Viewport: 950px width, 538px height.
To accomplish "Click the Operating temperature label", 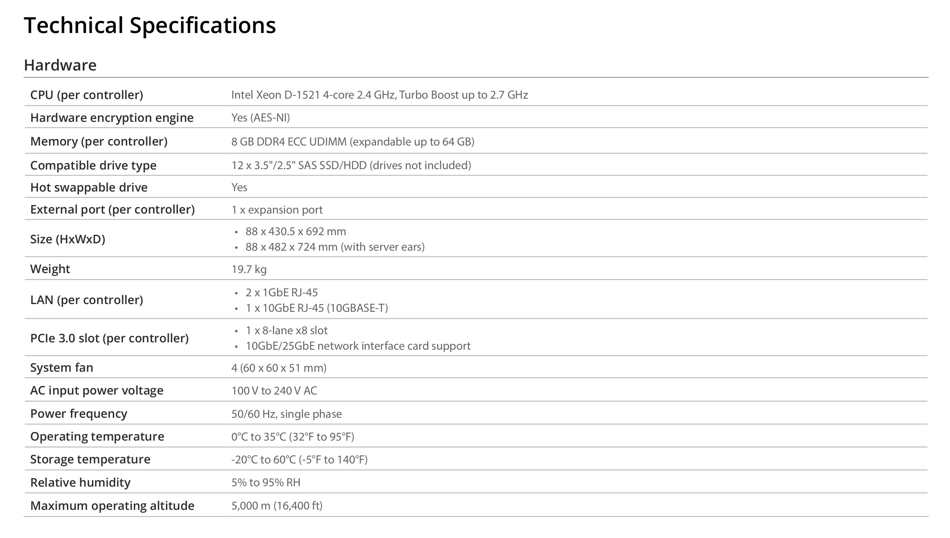I will click(x=97, y=437).
